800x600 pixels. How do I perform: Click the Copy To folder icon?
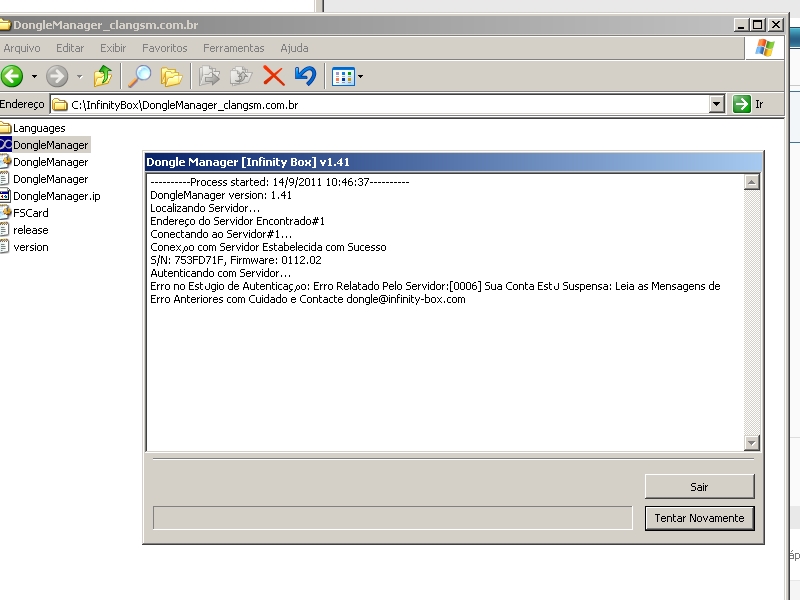[x=241, y=77]
